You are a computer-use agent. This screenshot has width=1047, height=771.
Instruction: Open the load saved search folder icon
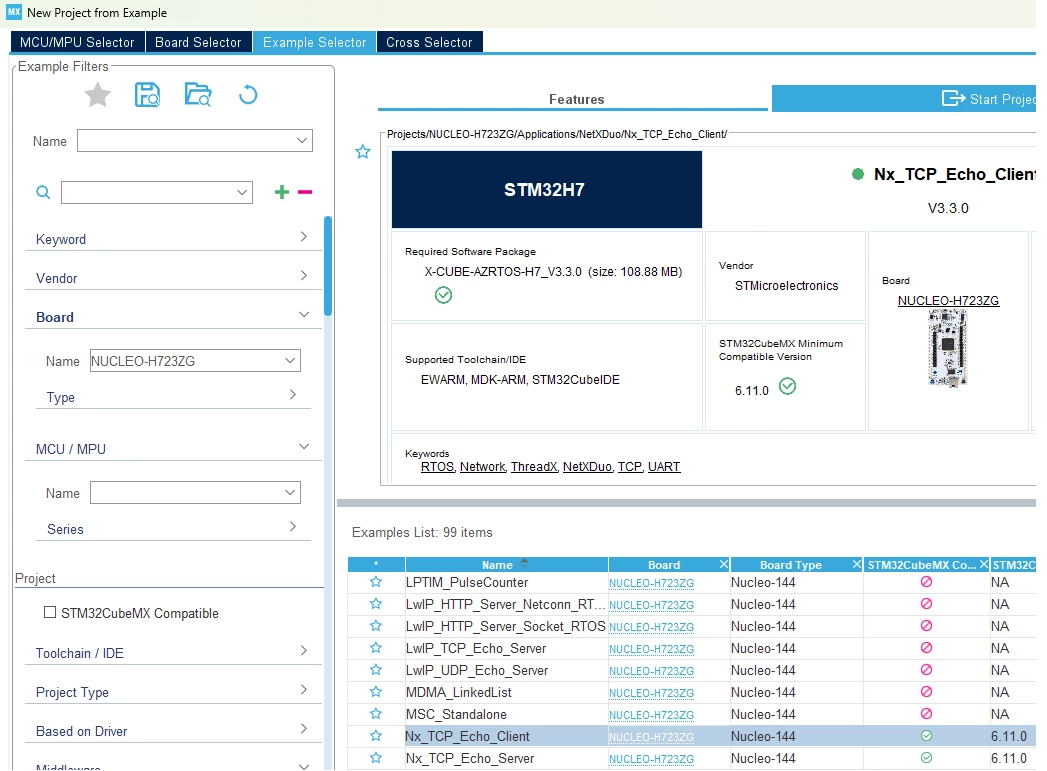(198, 95)
